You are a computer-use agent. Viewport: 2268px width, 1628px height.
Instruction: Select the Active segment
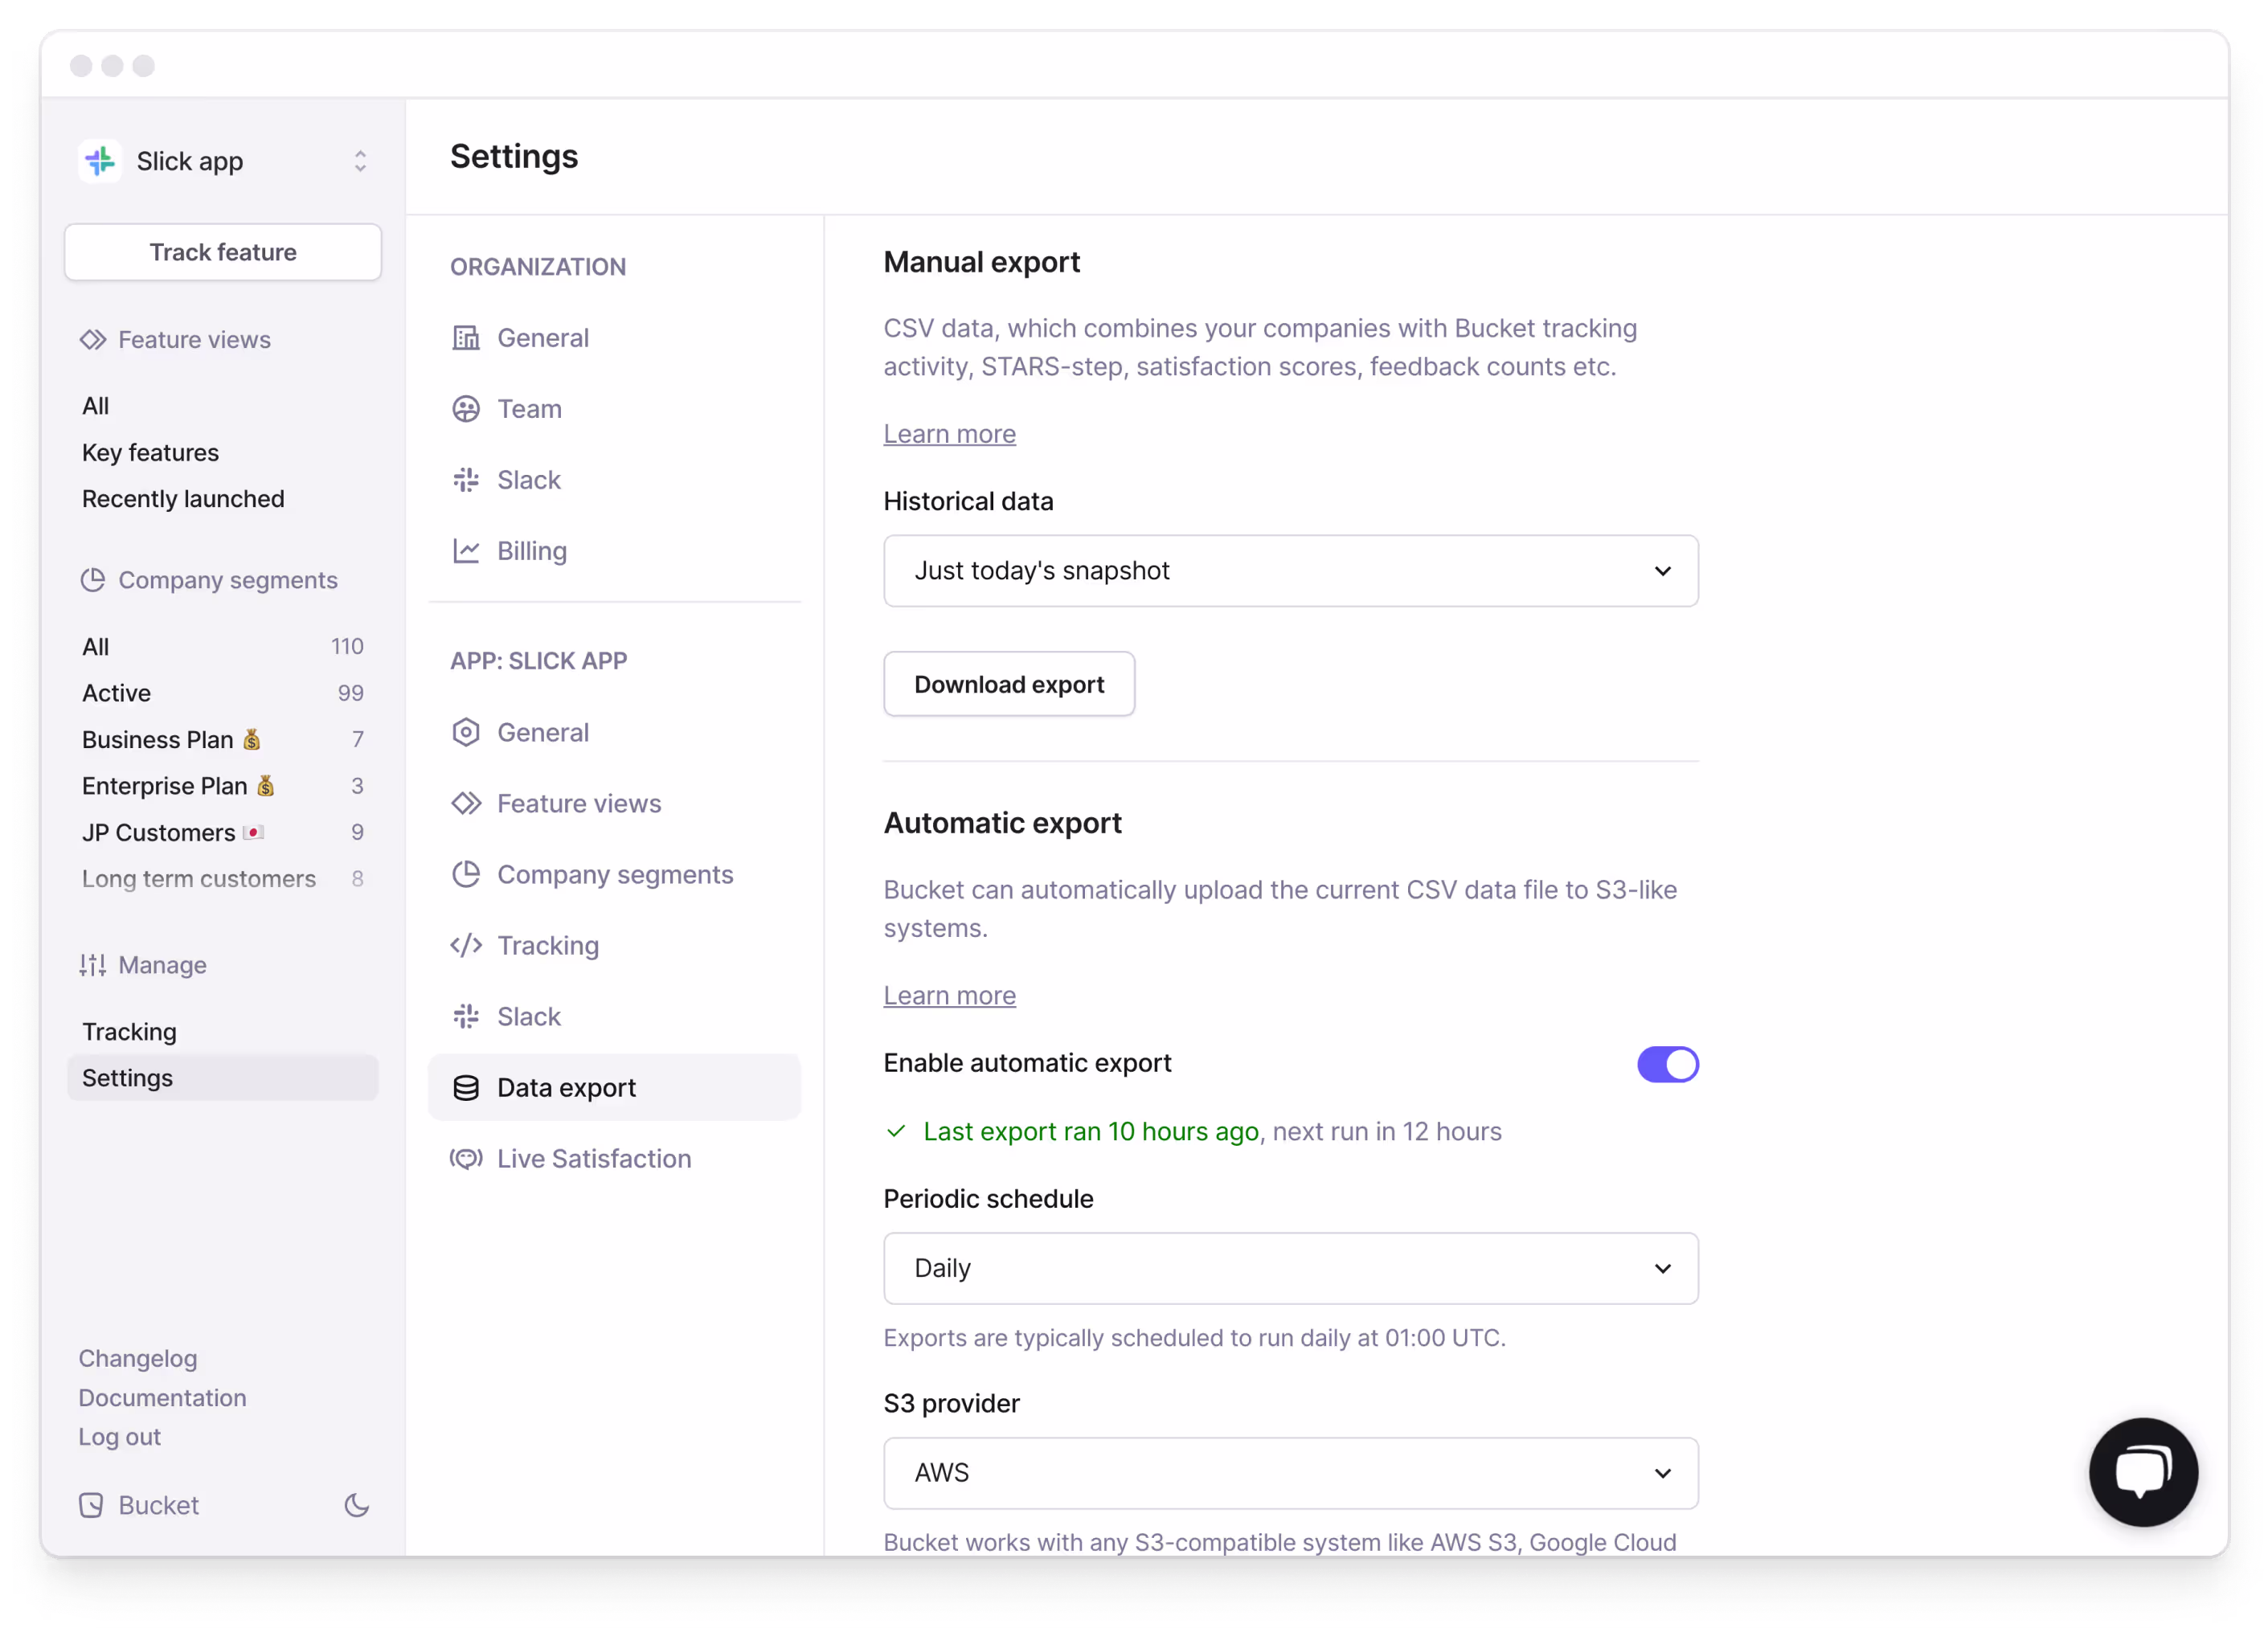tap(223, 693)
